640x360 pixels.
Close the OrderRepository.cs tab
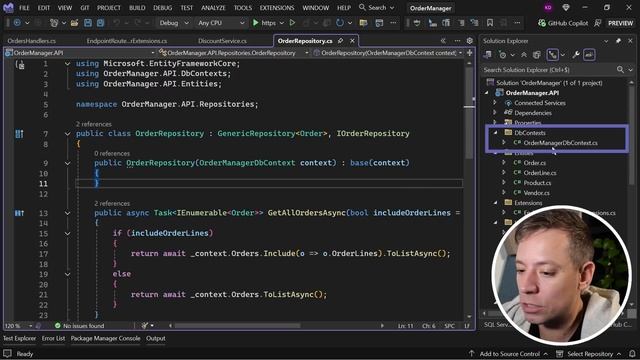pos(352,41)
